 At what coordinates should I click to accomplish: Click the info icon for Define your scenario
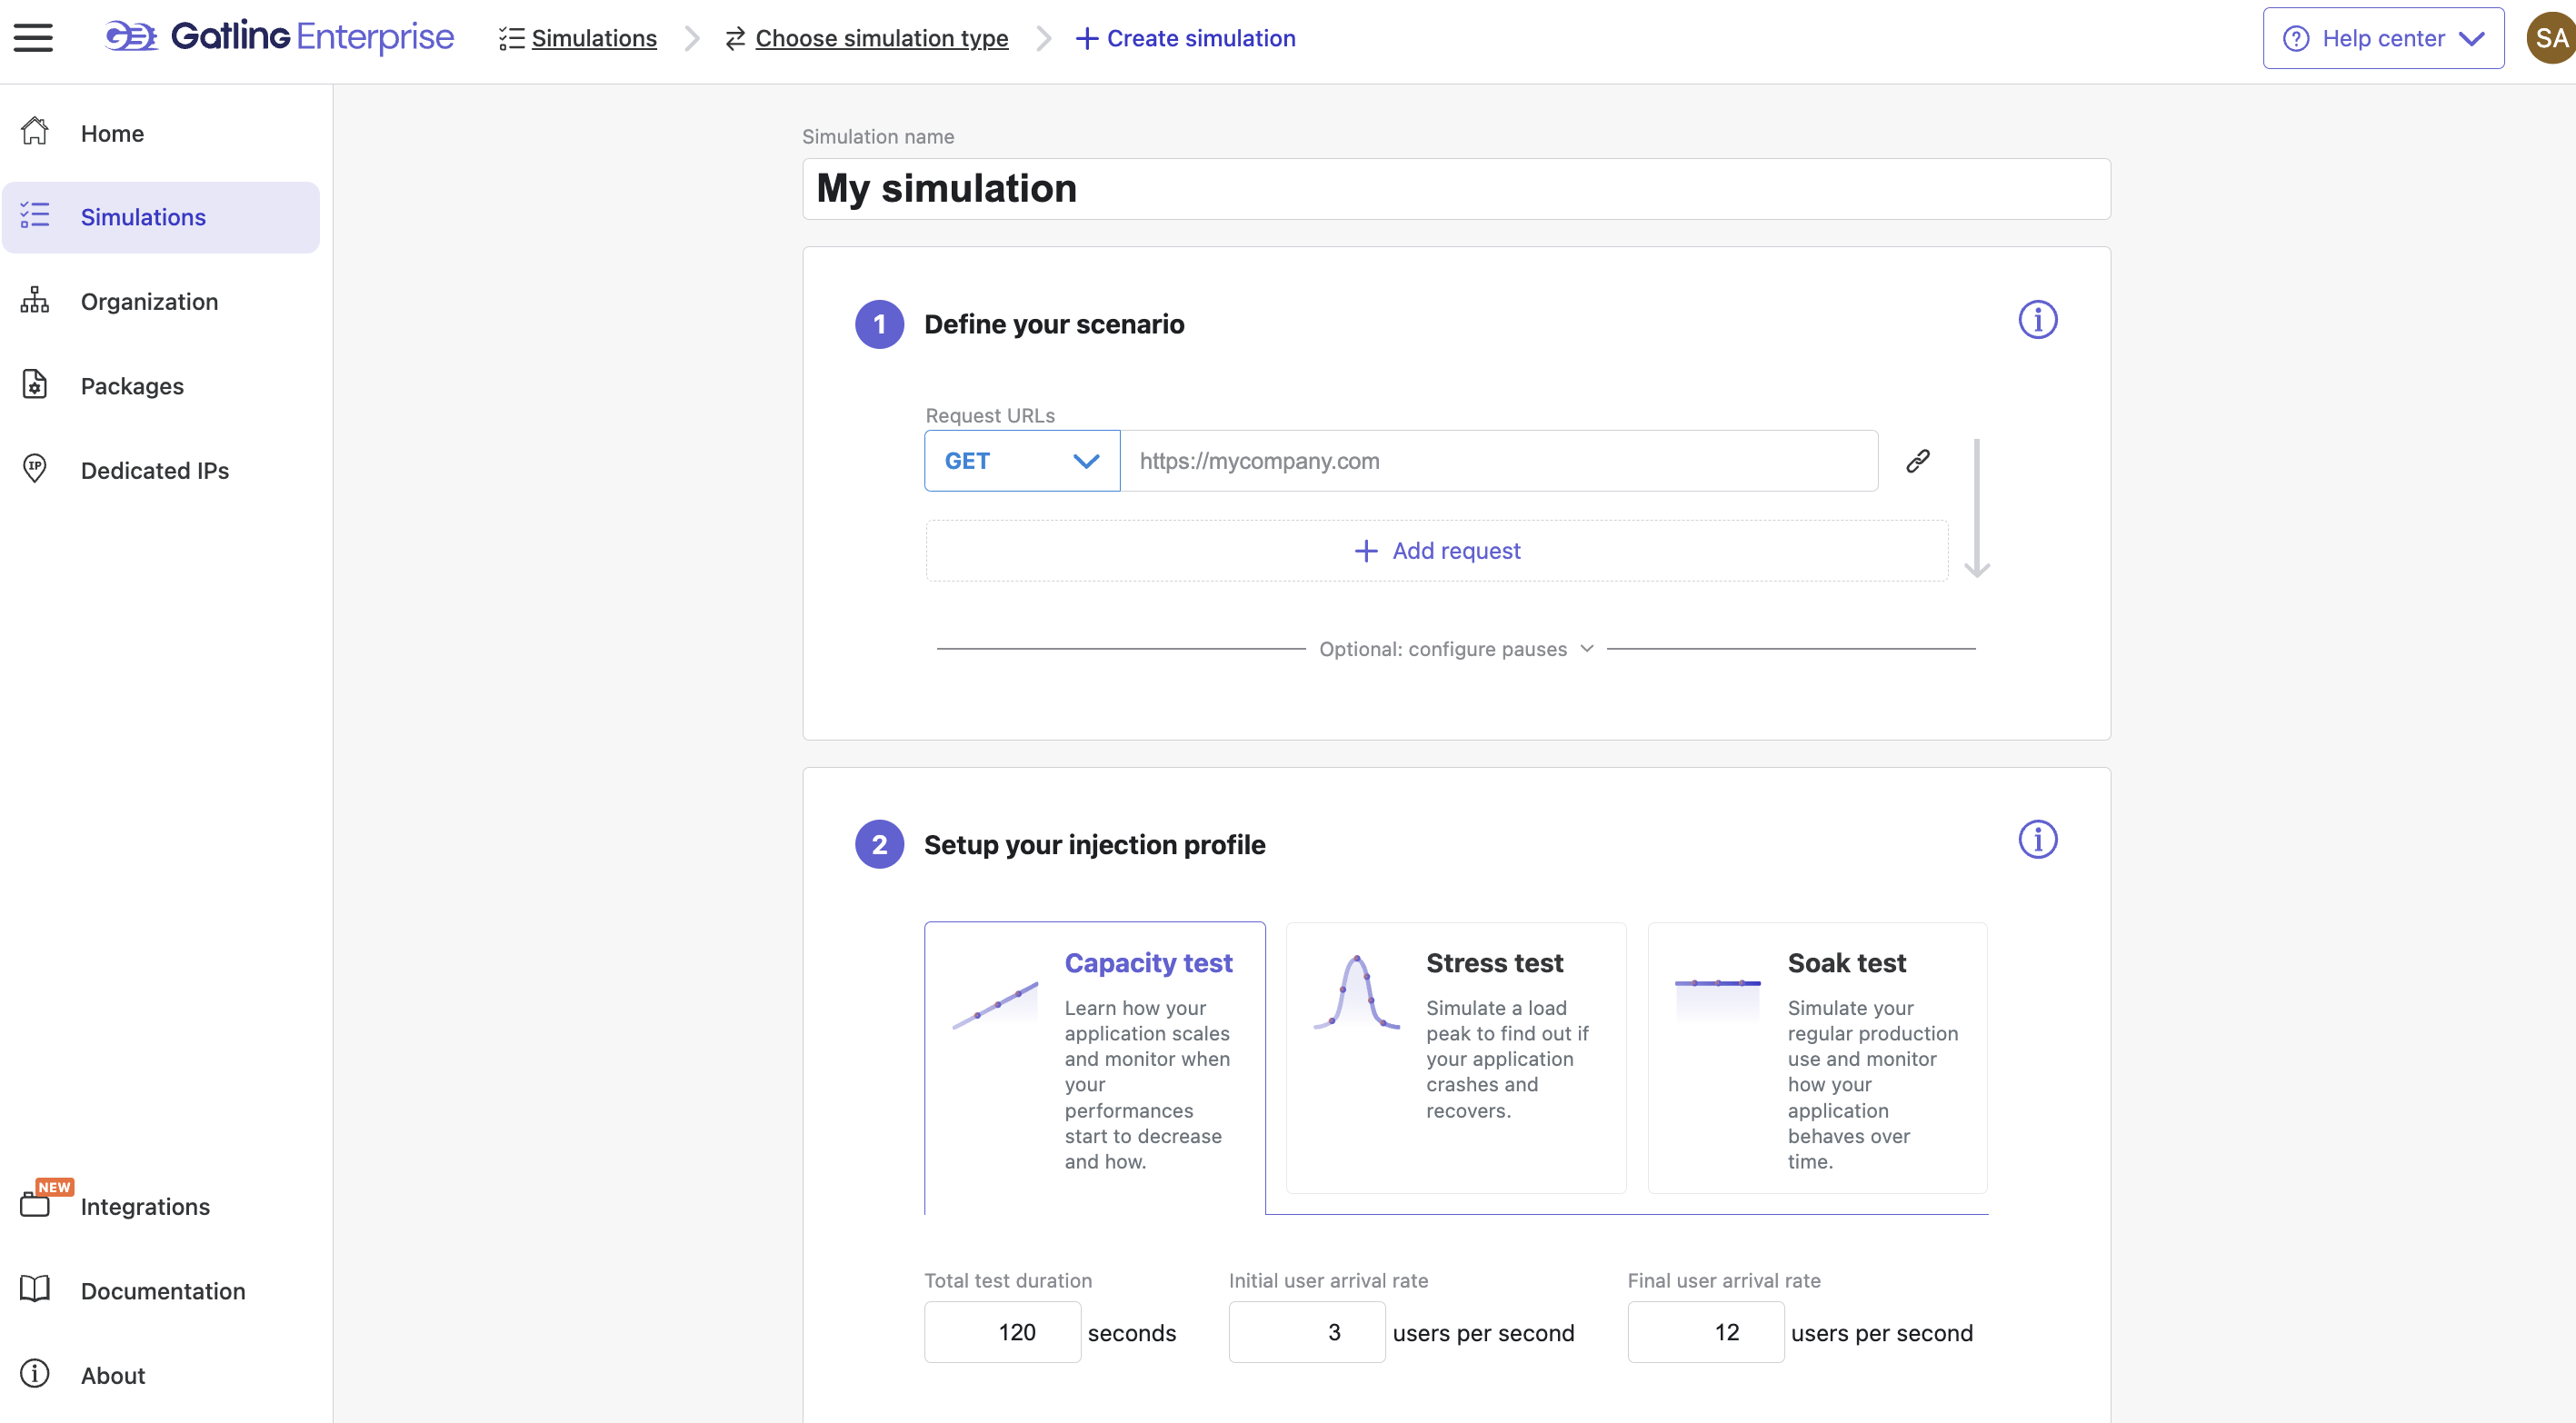[x=2039, y=320]
